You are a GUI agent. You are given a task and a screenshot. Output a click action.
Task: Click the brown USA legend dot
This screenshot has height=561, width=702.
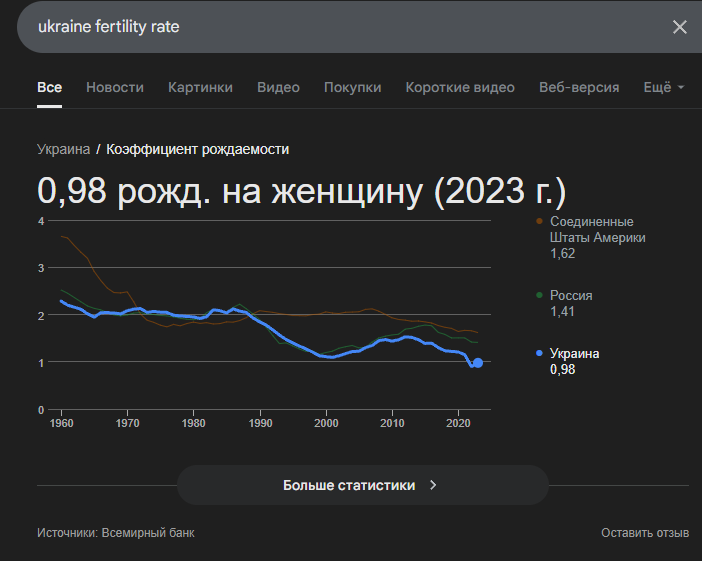539,221
